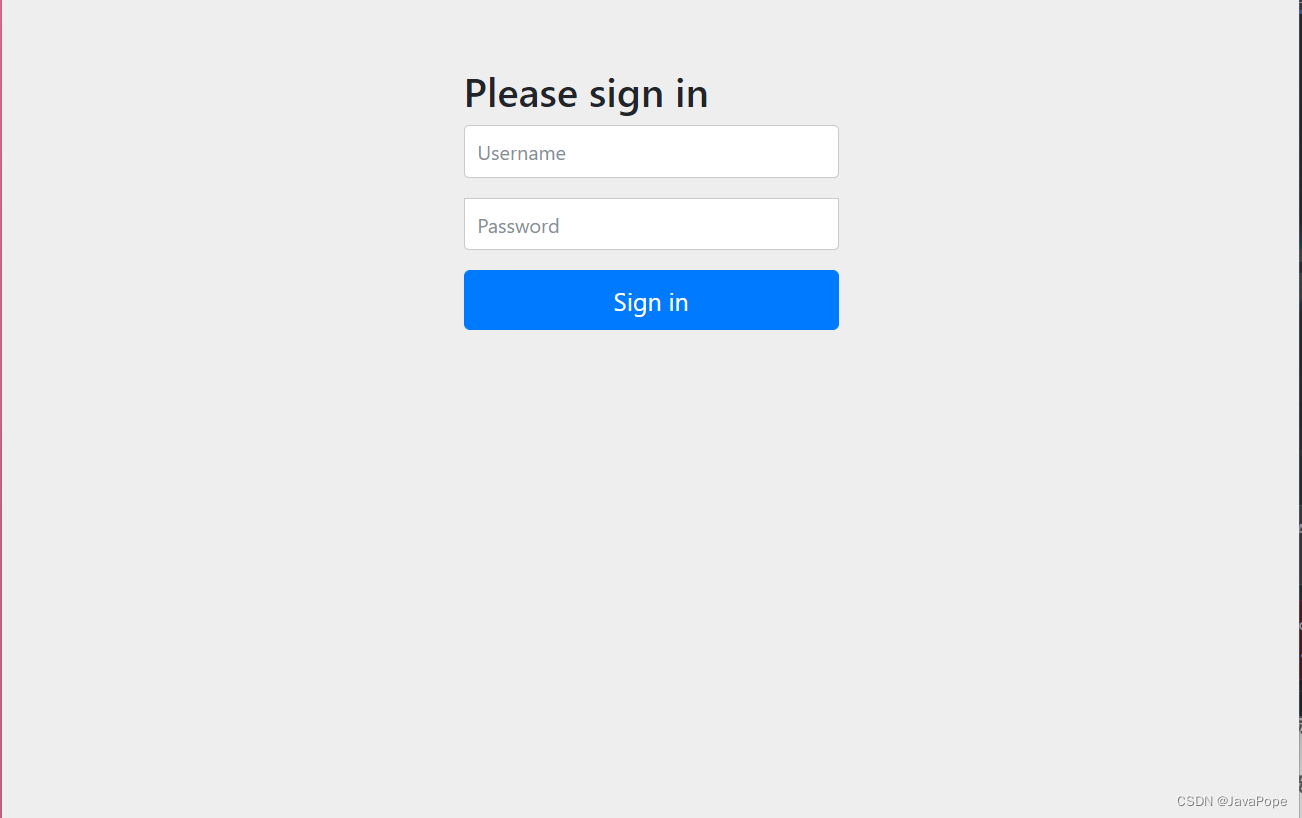Viewport: 1302px width, 818px height.
Task: Click the right end of Password box
Action: [x=815, y=224]
